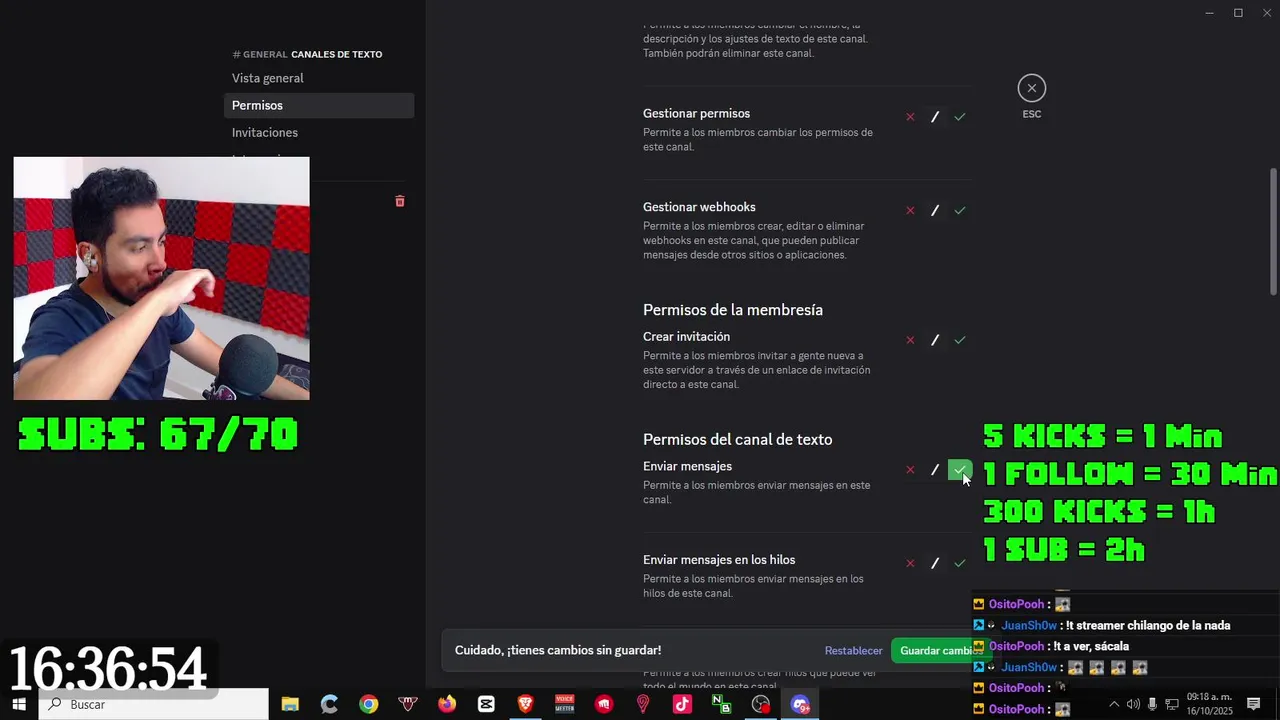The width and height of the screenshot is (1280, 720).
Task: Open the green NB taskbar app
Action: click(x=721, y=704)
